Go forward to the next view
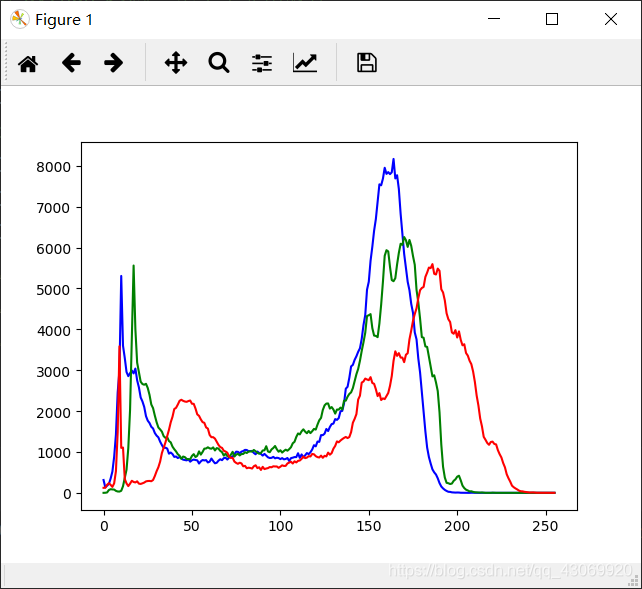Image resolution: width=642 pixels, height=589 pixels. 113,63
